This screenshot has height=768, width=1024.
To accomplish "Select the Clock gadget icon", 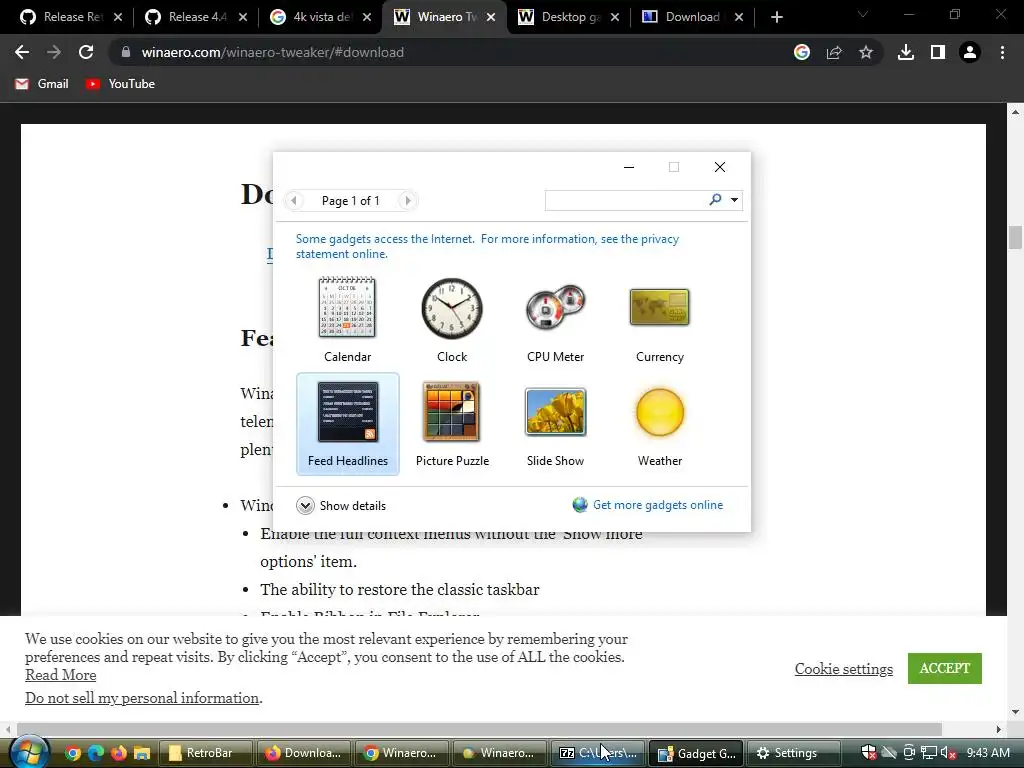I will (x=452, y=308).
